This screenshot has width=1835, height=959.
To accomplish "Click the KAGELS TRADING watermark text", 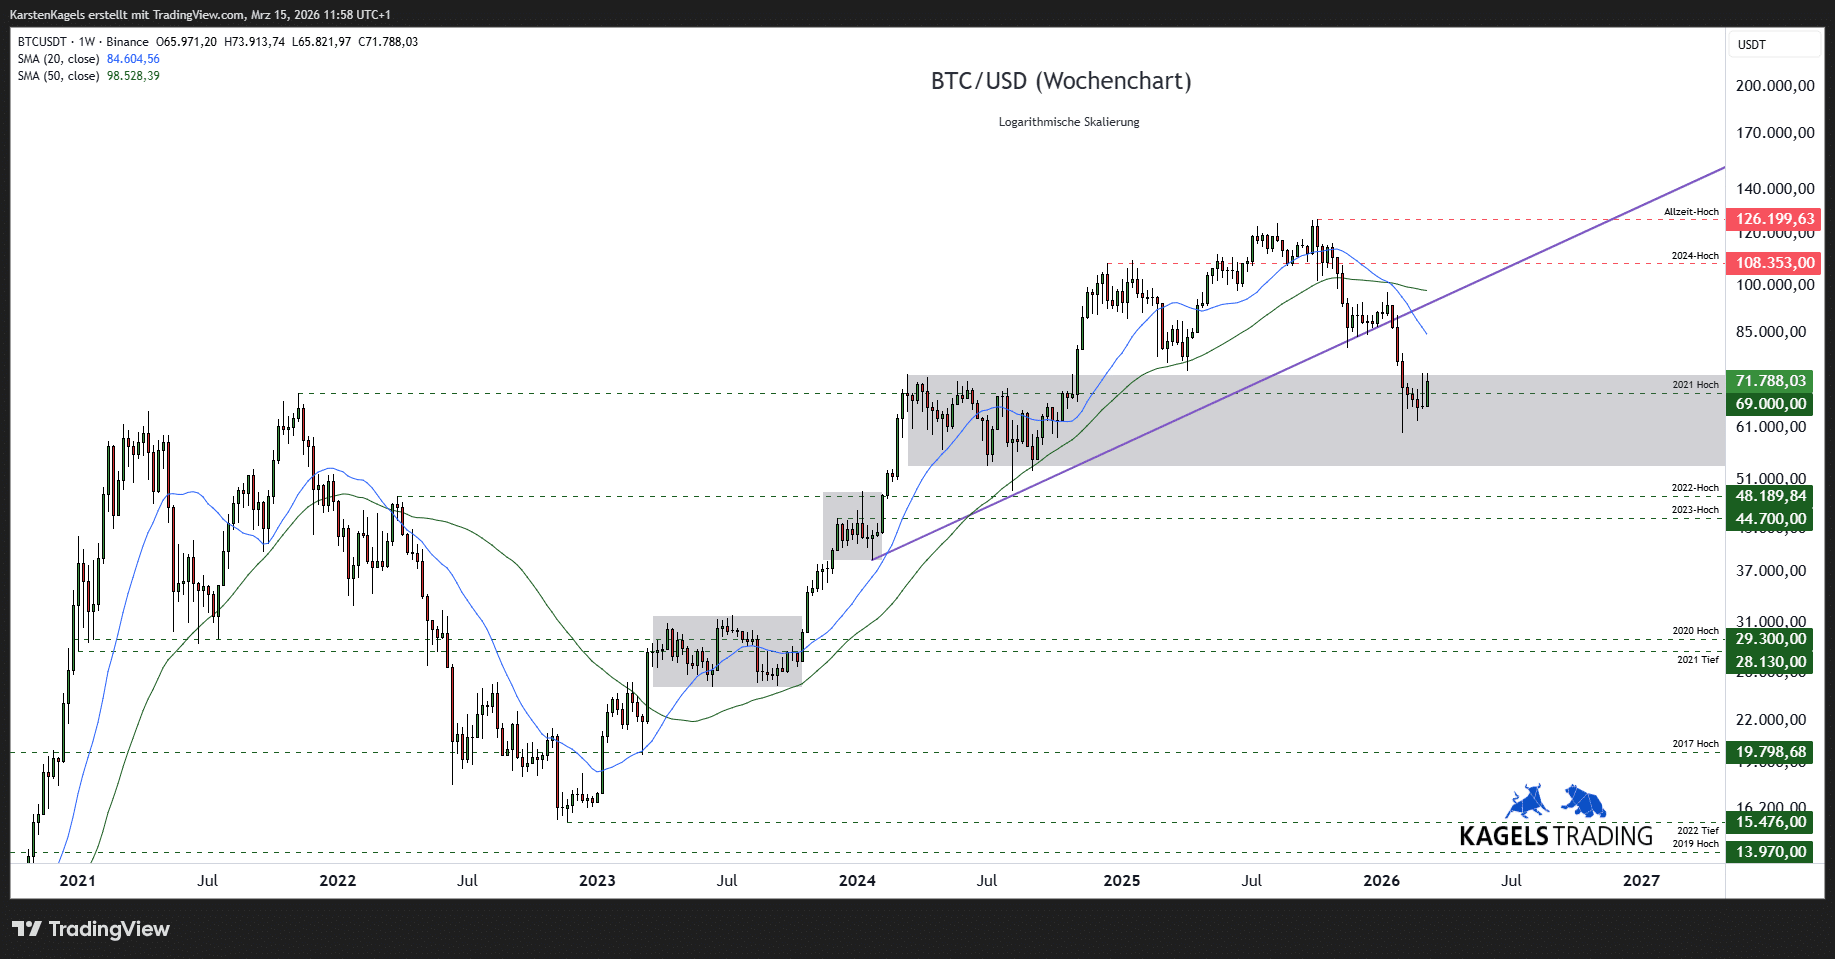I will 1556,836.
